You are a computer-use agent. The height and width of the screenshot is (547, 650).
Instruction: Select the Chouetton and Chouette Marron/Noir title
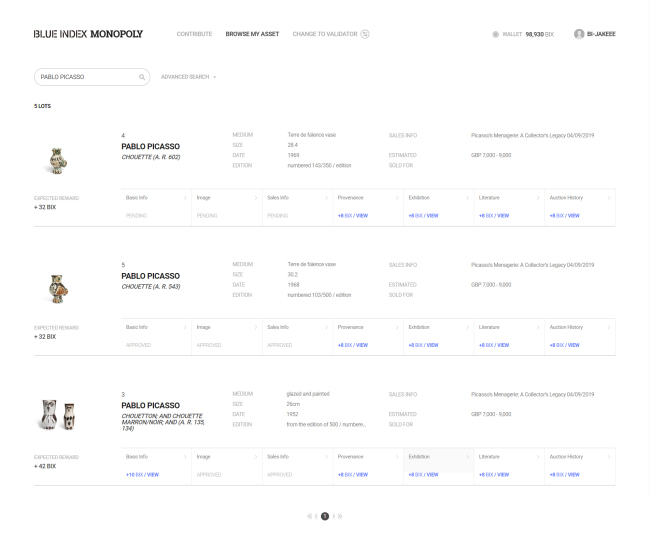[x=163, y=422]
